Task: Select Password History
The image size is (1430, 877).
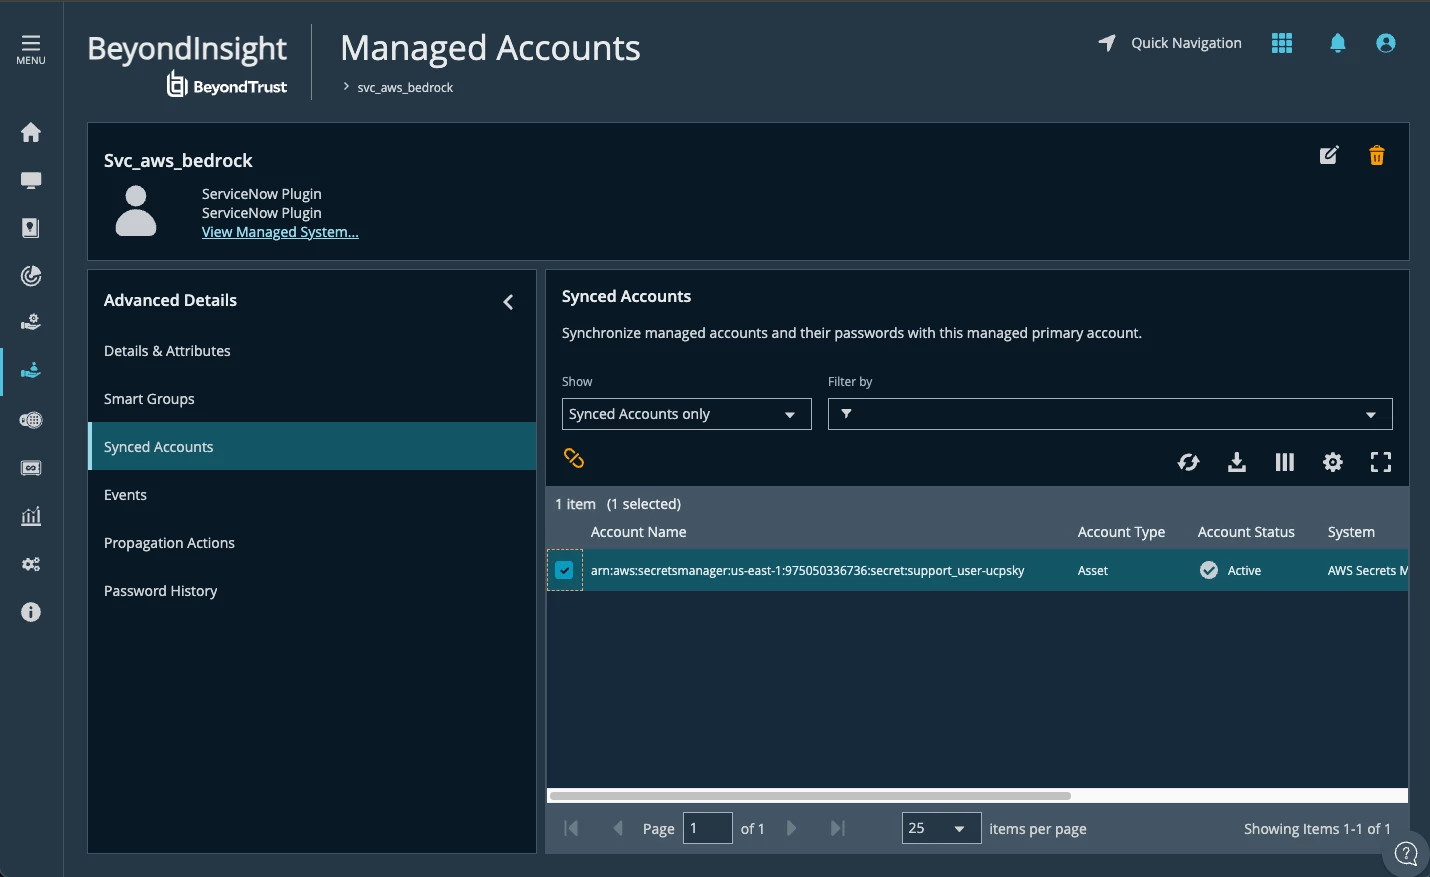Action: [312, 591]
